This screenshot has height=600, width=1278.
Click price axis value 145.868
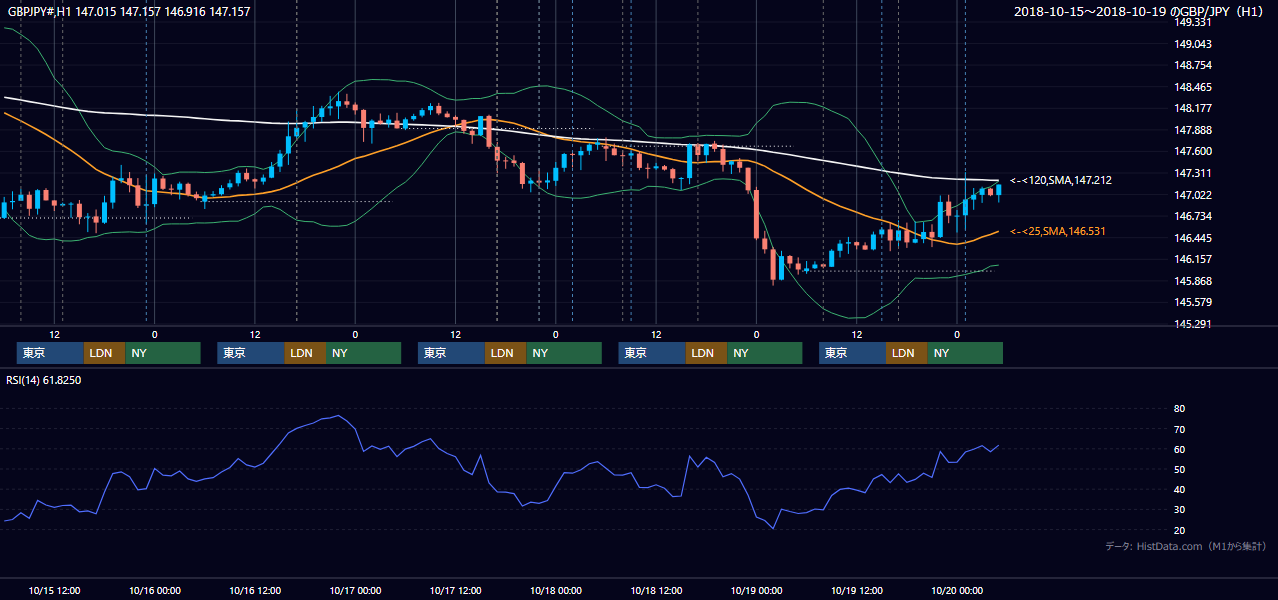1193,282
